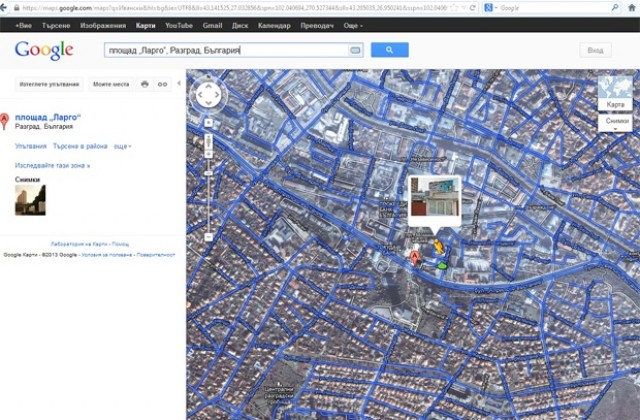Click Условия за ползване link
The width and height of the screenshot is (640, 420).
click(x=107, y=255)
